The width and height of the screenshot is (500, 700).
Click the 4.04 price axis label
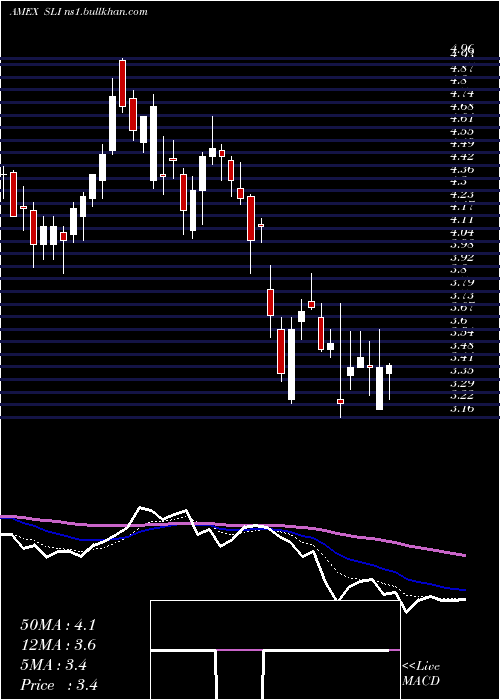pyautogui.click(x=461, y=232)
